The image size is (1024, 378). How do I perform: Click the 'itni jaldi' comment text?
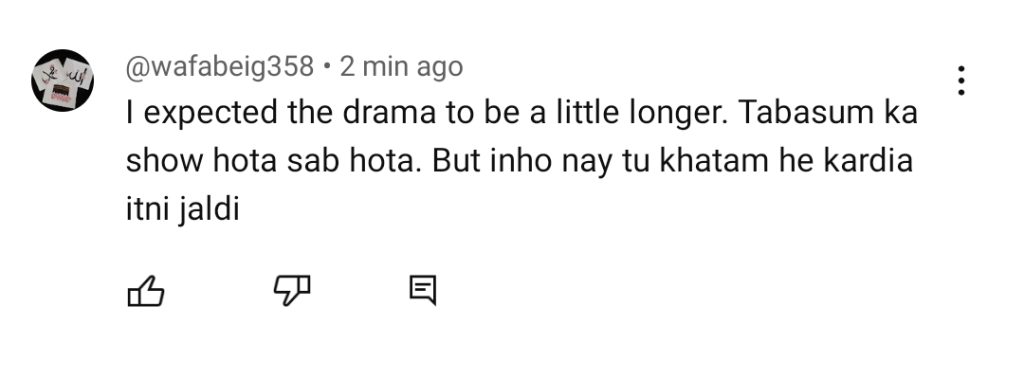tap(183, 210)
